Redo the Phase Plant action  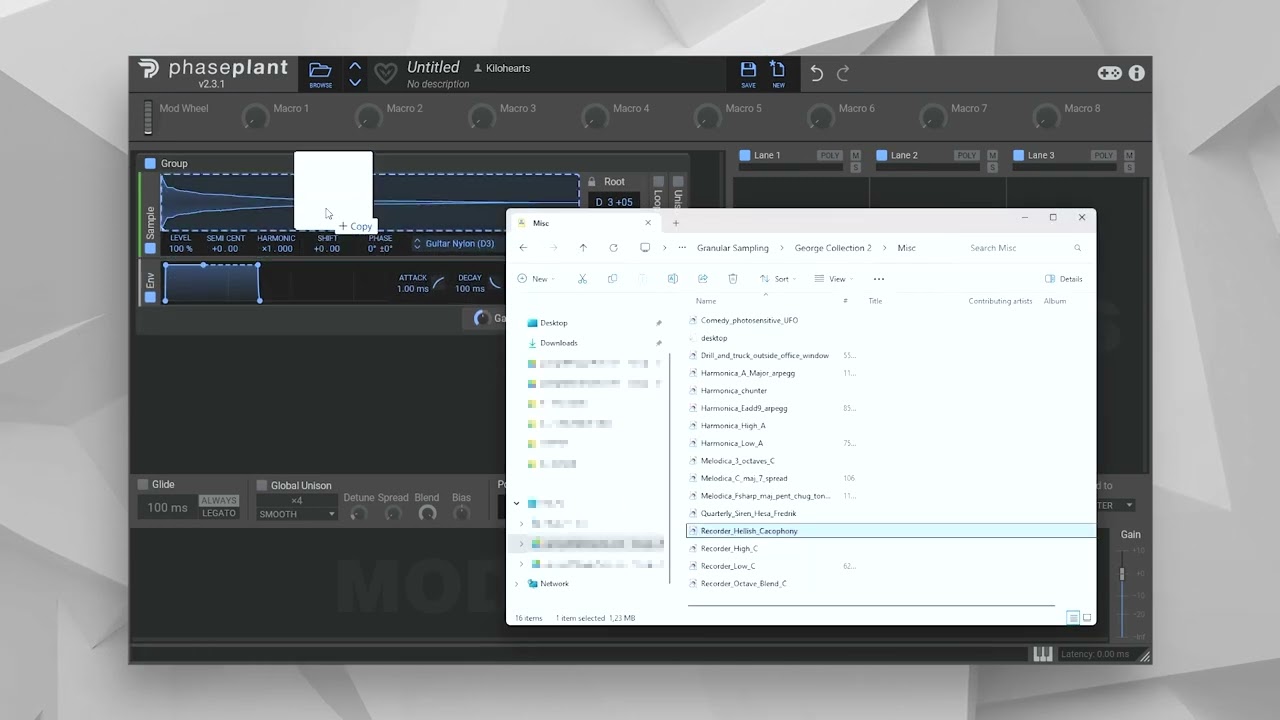[843, 73]
